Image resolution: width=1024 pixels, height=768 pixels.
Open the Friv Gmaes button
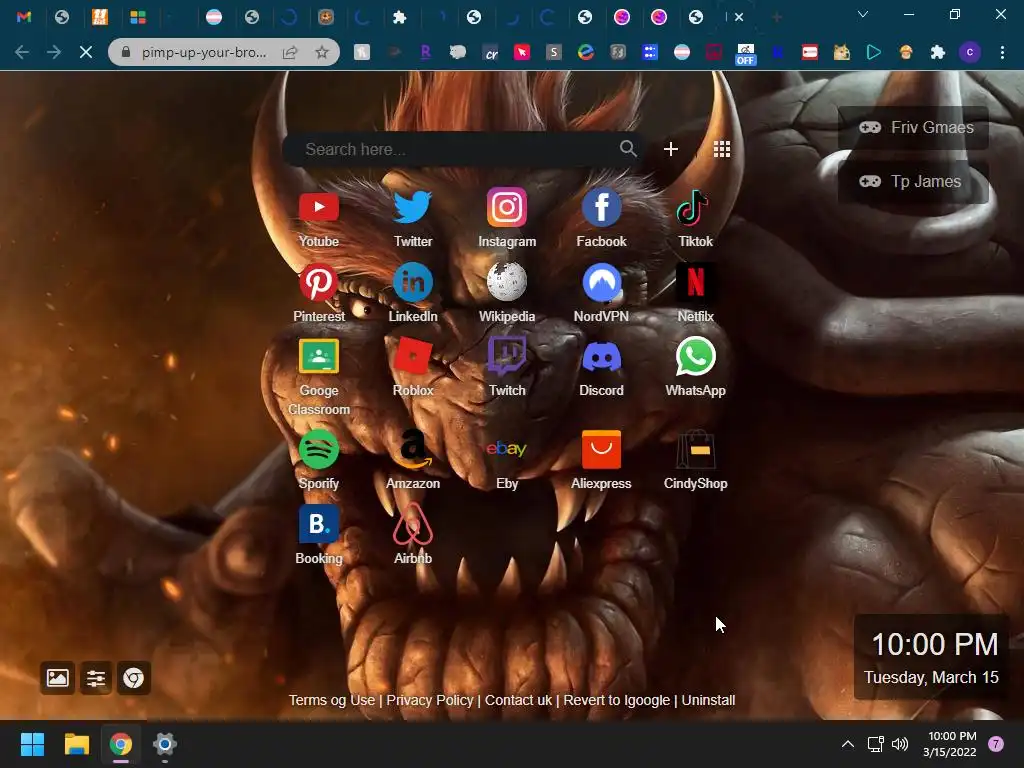913,127
